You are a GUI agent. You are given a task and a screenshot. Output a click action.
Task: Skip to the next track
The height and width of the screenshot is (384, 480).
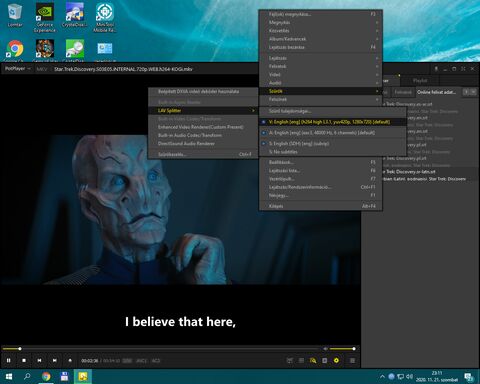[x=55, y=360]
